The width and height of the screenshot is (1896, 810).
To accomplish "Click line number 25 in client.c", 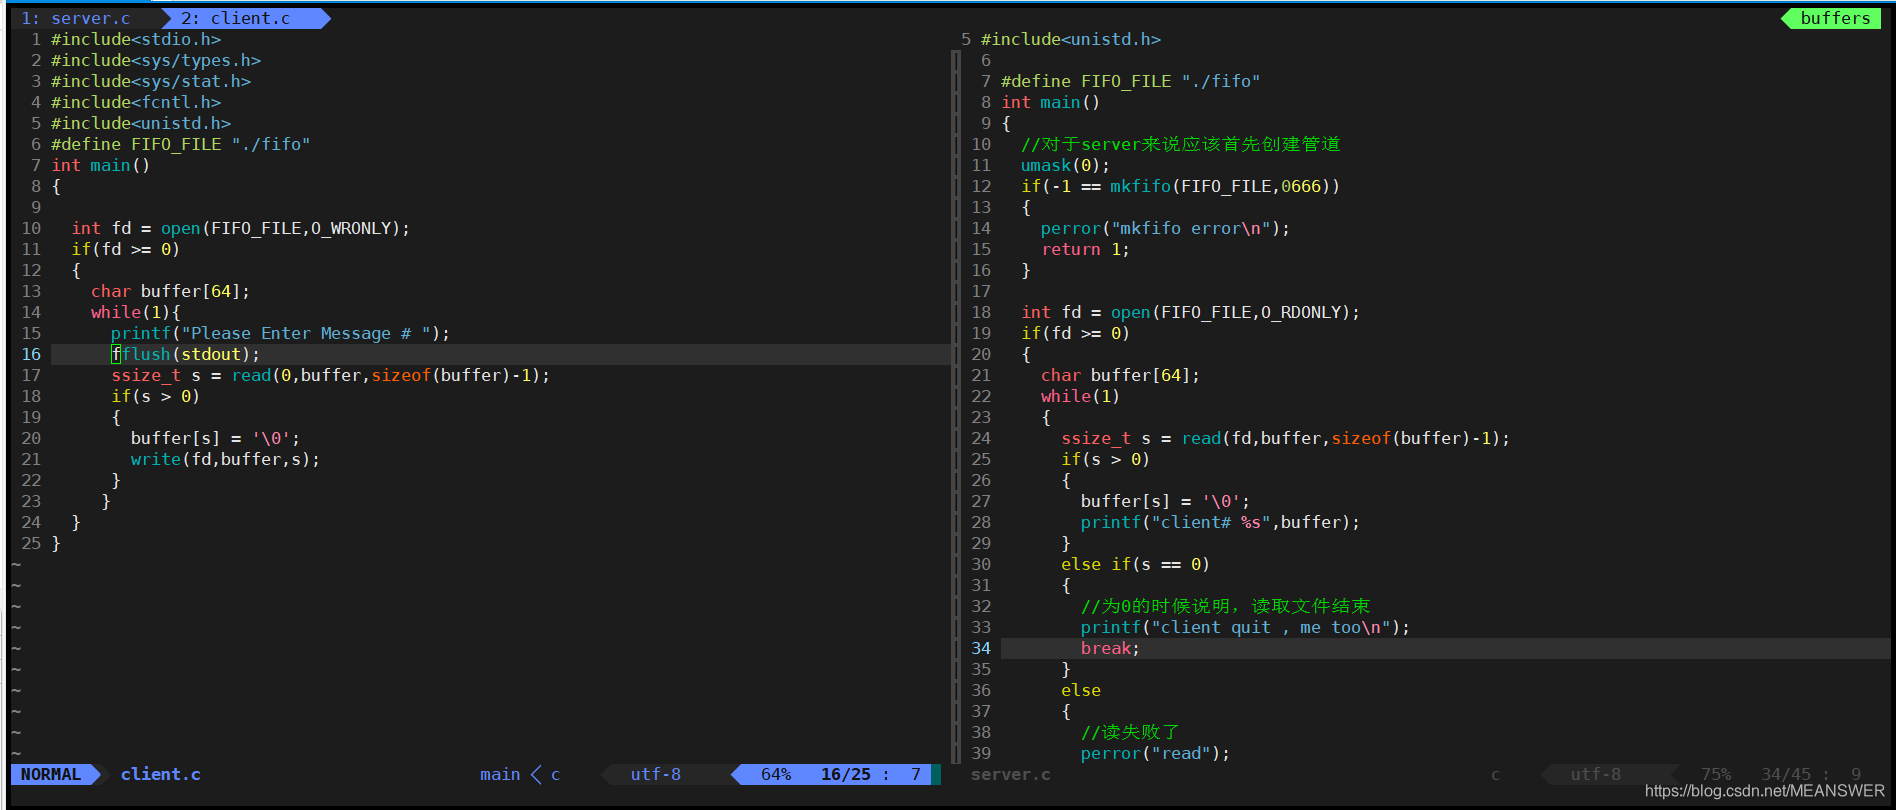I will [31, 543].
